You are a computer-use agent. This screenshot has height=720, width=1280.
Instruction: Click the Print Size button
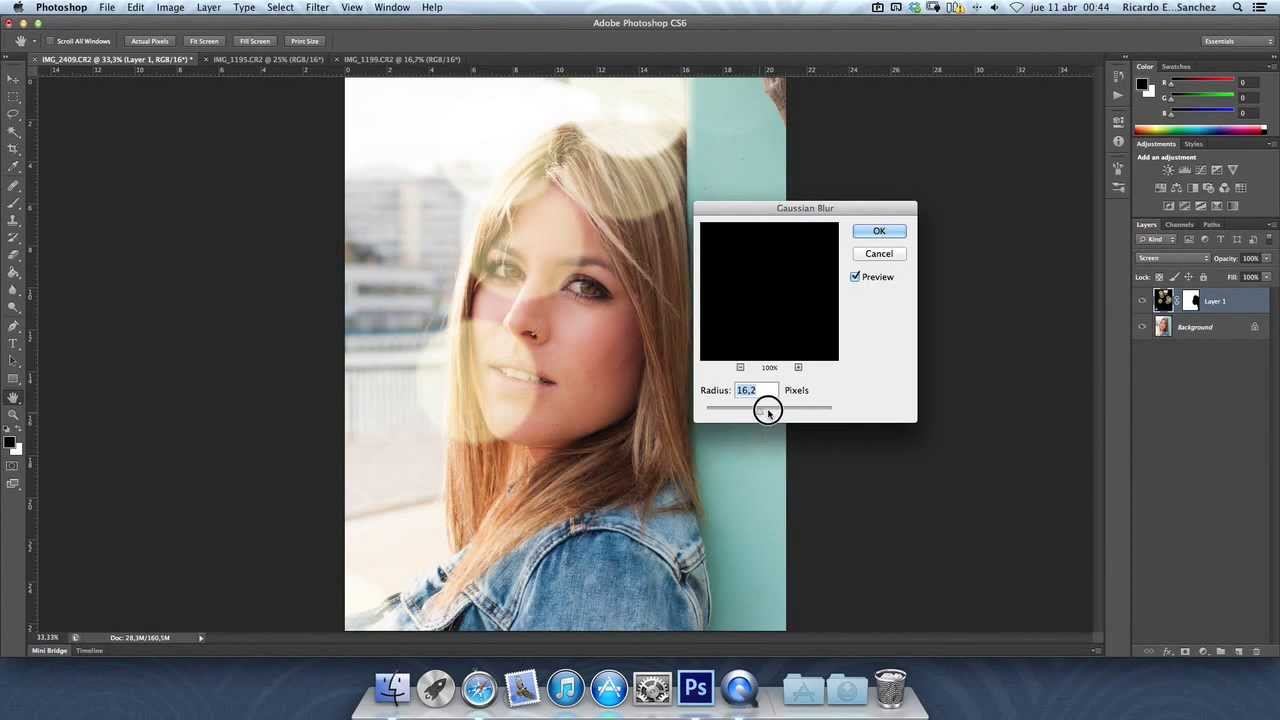pos(304,41)
